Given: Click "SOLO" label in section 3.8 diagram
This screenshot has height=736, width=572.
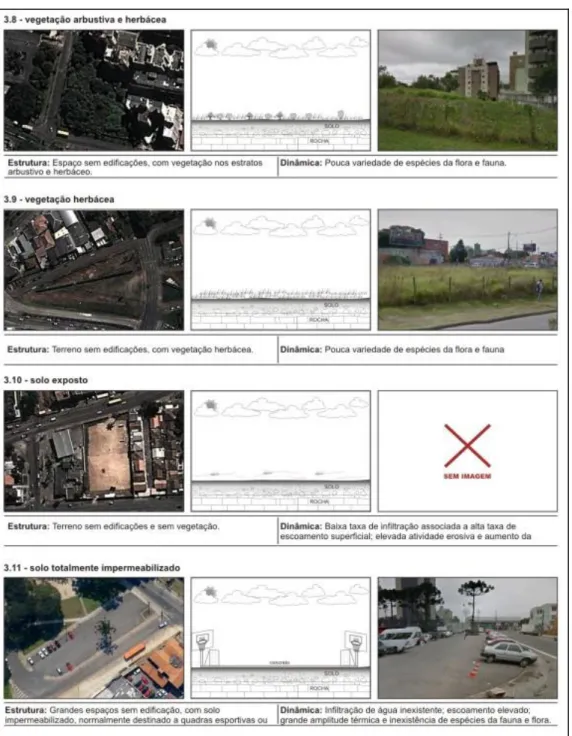Looking at the screenshot, I should pos(331,126).
